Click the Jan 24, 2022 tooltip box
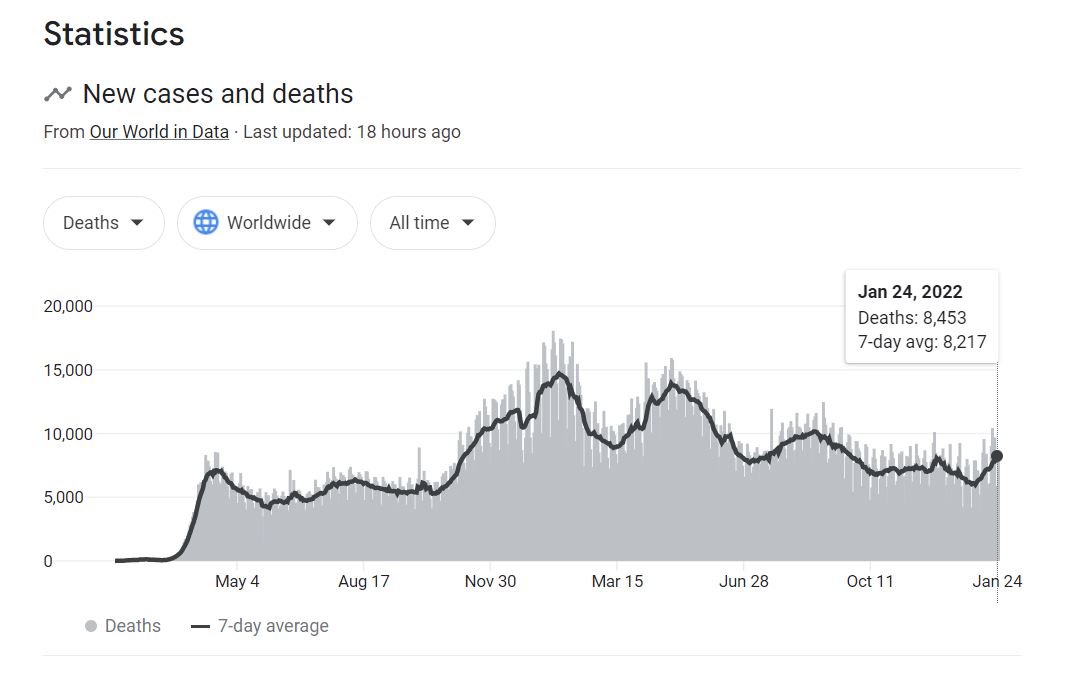Screen dimensions: 1069x673 (x=921, y=317)
